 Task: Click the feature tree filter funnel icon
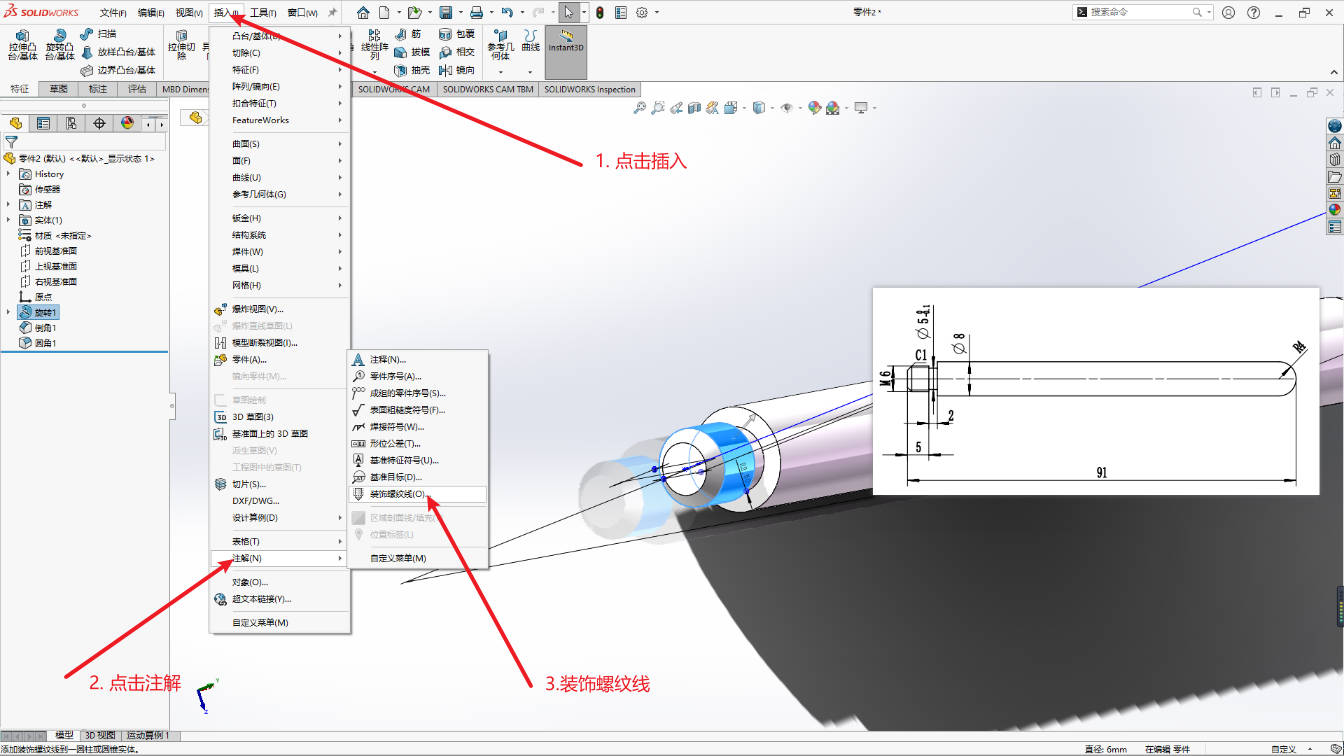tap(11, 142)
